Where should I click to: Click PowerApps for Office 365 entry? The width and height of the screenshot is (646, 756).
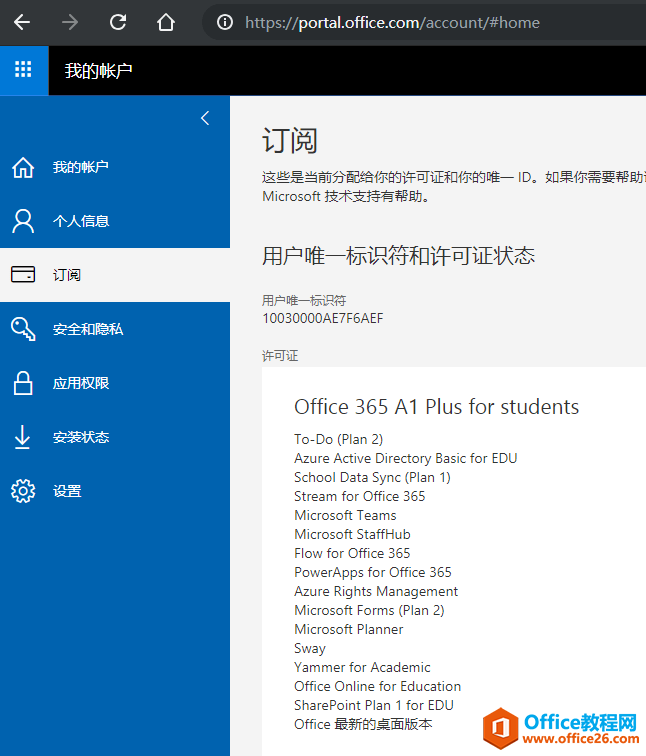(373, 572)
